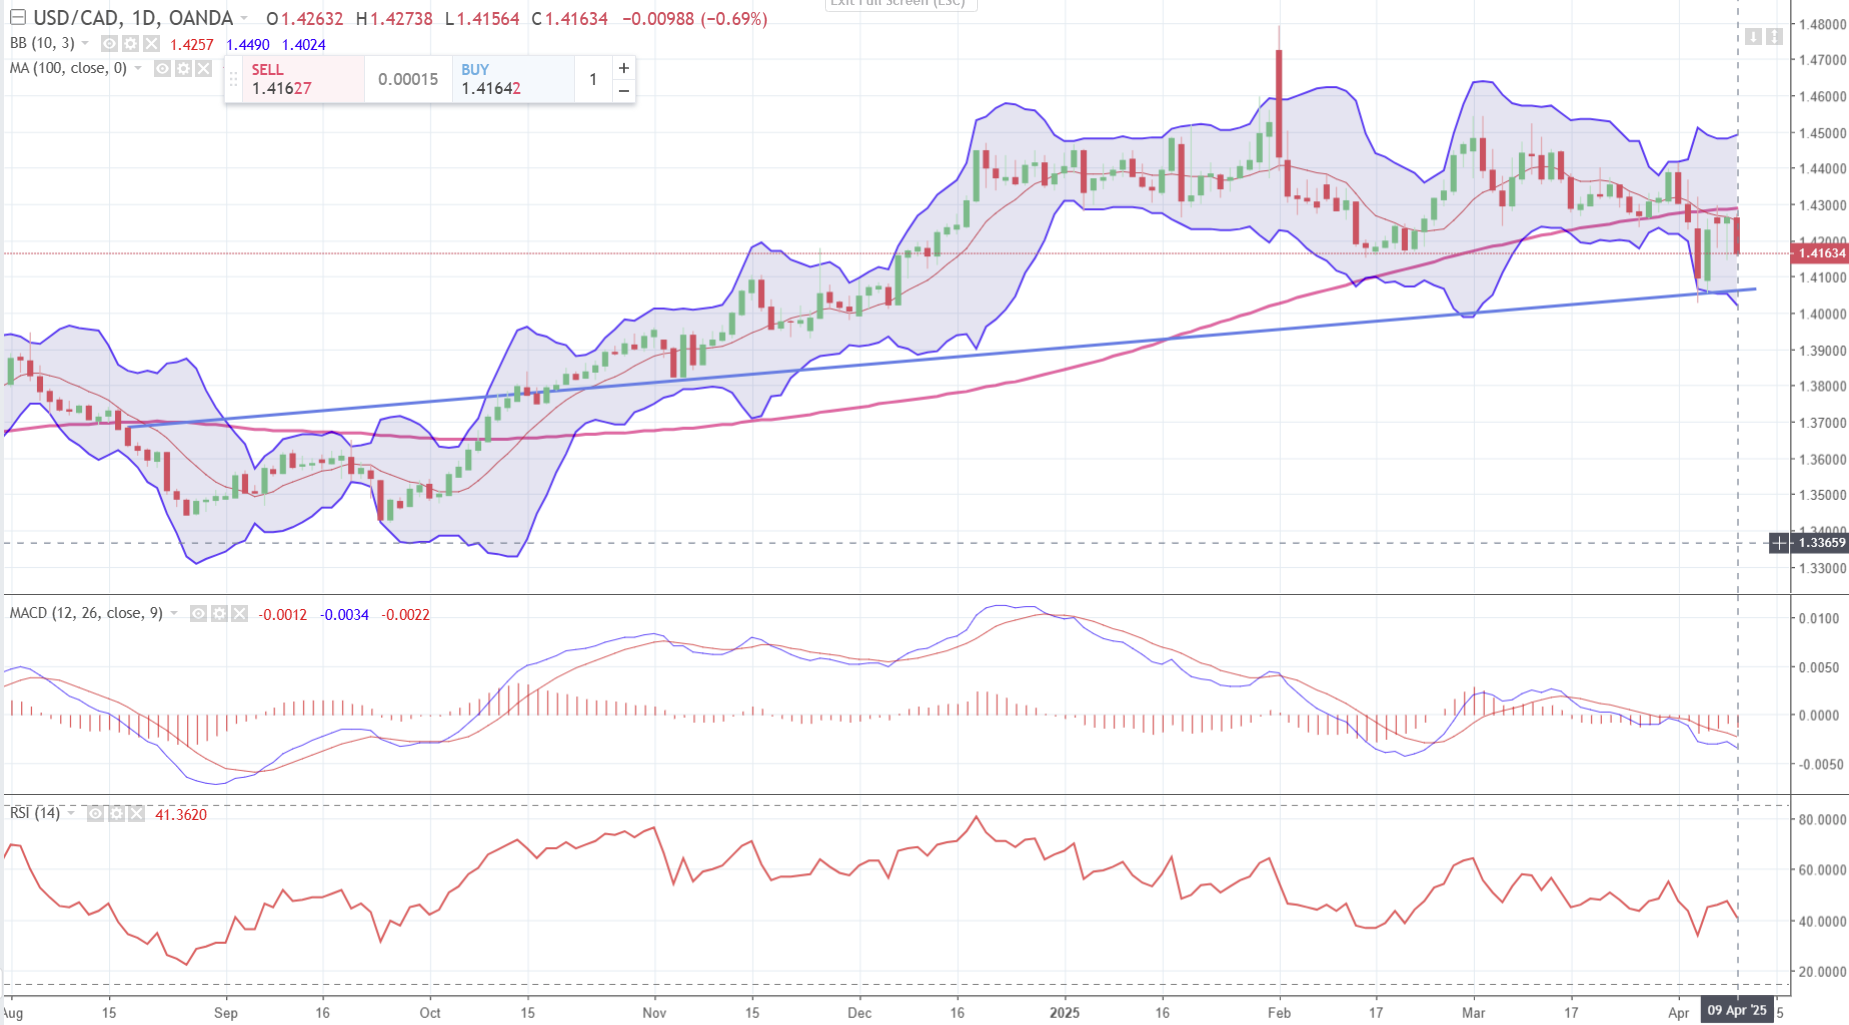1849x1025 pixels.
Task: Expand the USD/CAD symbol title dropdown arrow
Action: click(244, 19)
